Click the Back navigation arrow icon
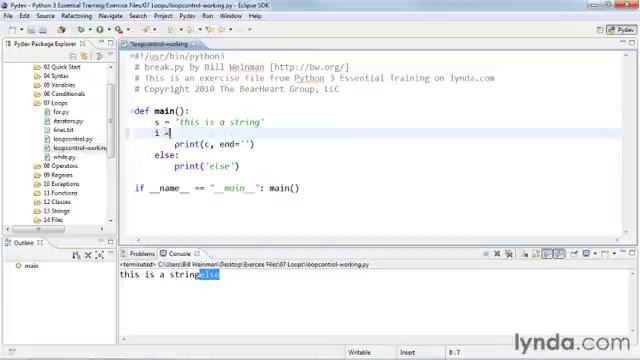This screenshot has height=360, width=640. click(221, 29)
